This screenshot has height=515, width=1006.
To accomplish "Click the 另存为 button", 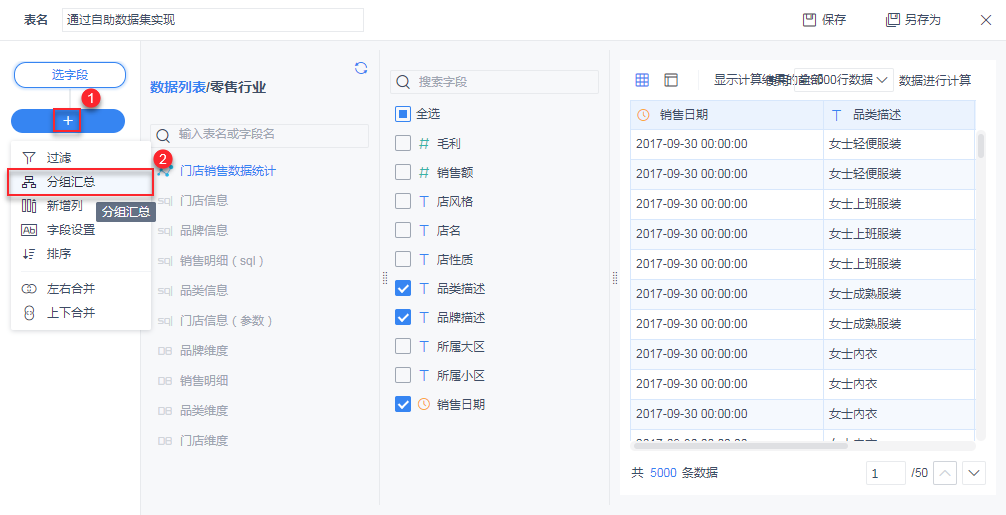I will click(x=913, y=20).
